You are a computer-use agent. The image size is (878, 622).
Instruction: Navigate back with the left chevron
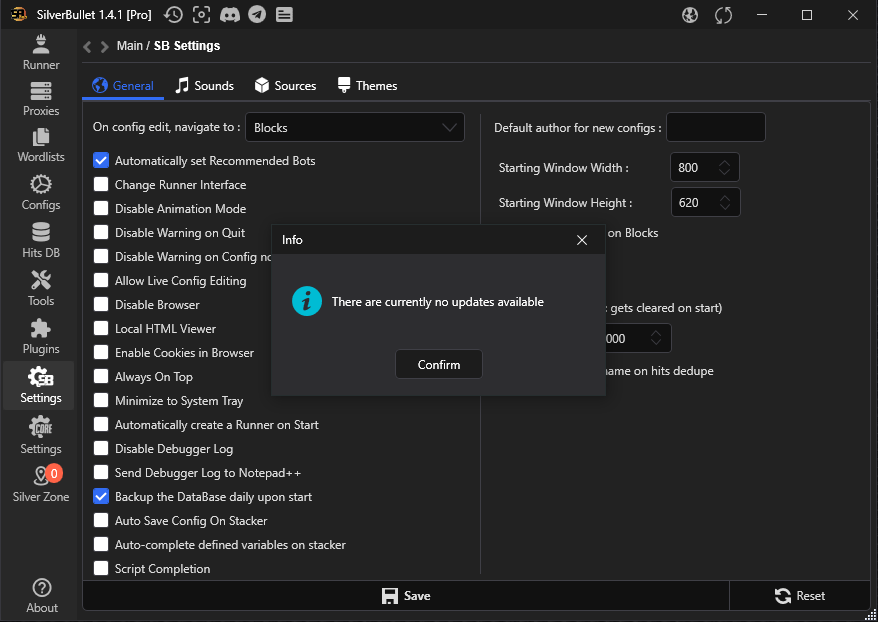point(87,46)
